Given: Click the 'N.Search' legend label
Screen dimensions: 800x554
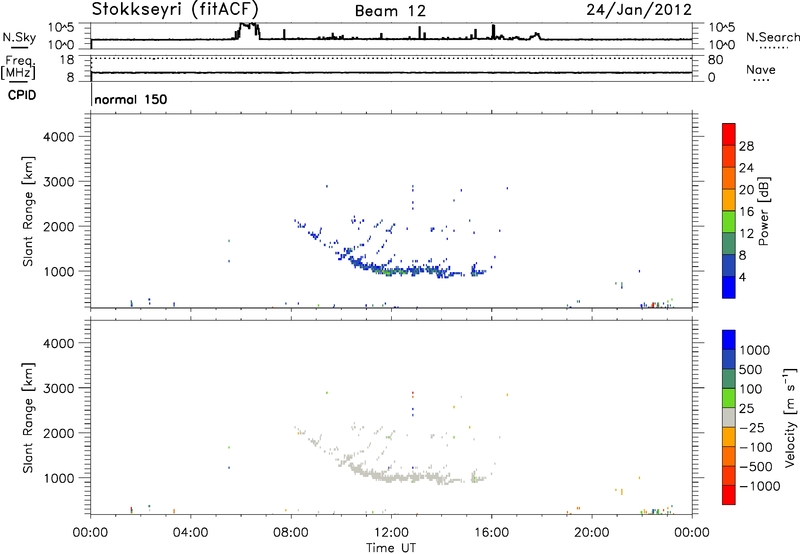Looking at the screenshot, I should tap(772, 37).
